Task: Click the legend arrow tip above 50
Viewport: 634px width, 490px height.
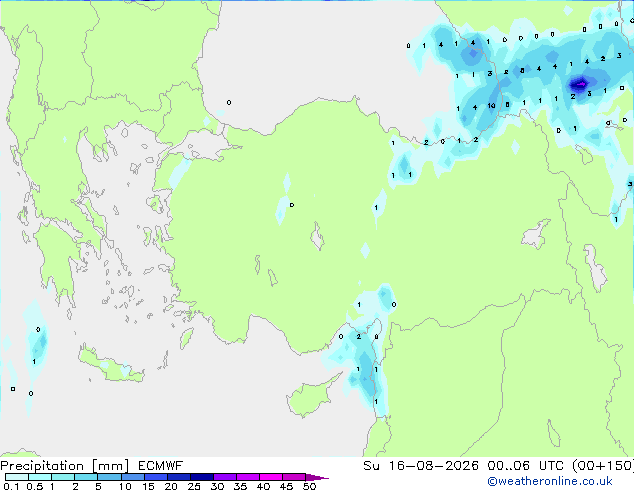Action: tap(317, 477)
